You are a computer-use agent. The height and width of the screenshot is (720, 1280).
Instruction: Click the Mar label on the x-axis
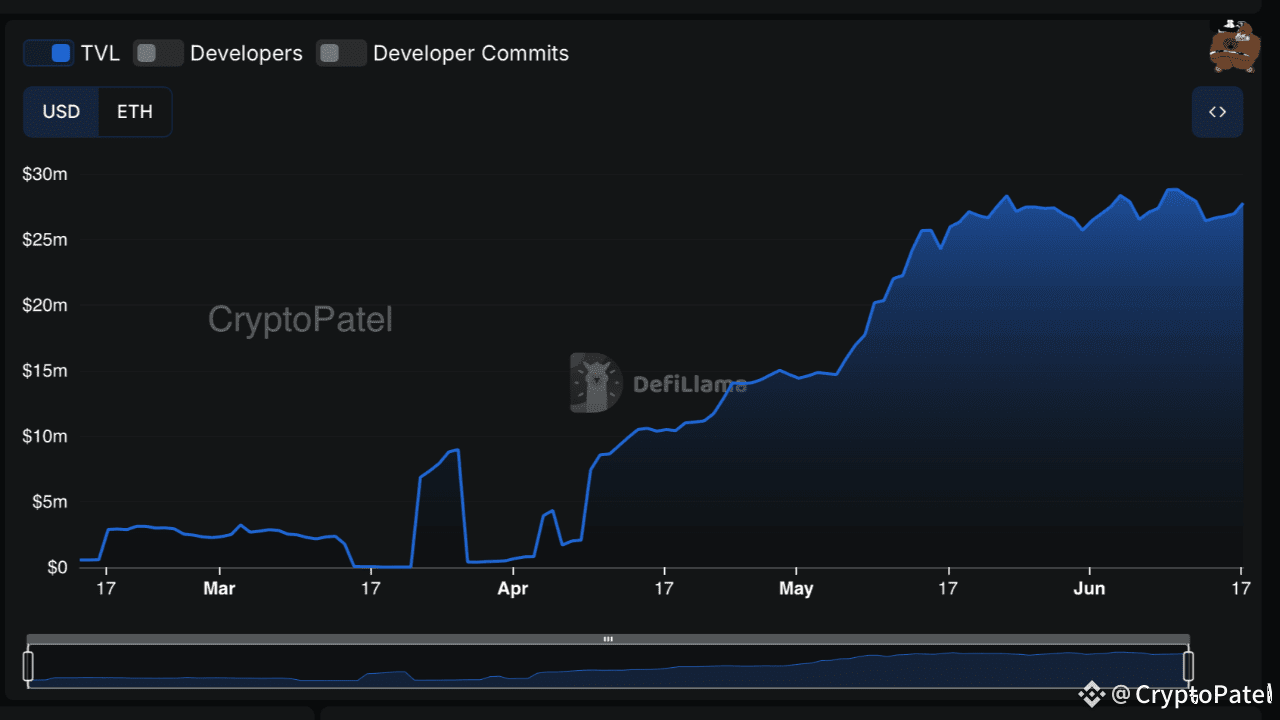pos(219,589)
